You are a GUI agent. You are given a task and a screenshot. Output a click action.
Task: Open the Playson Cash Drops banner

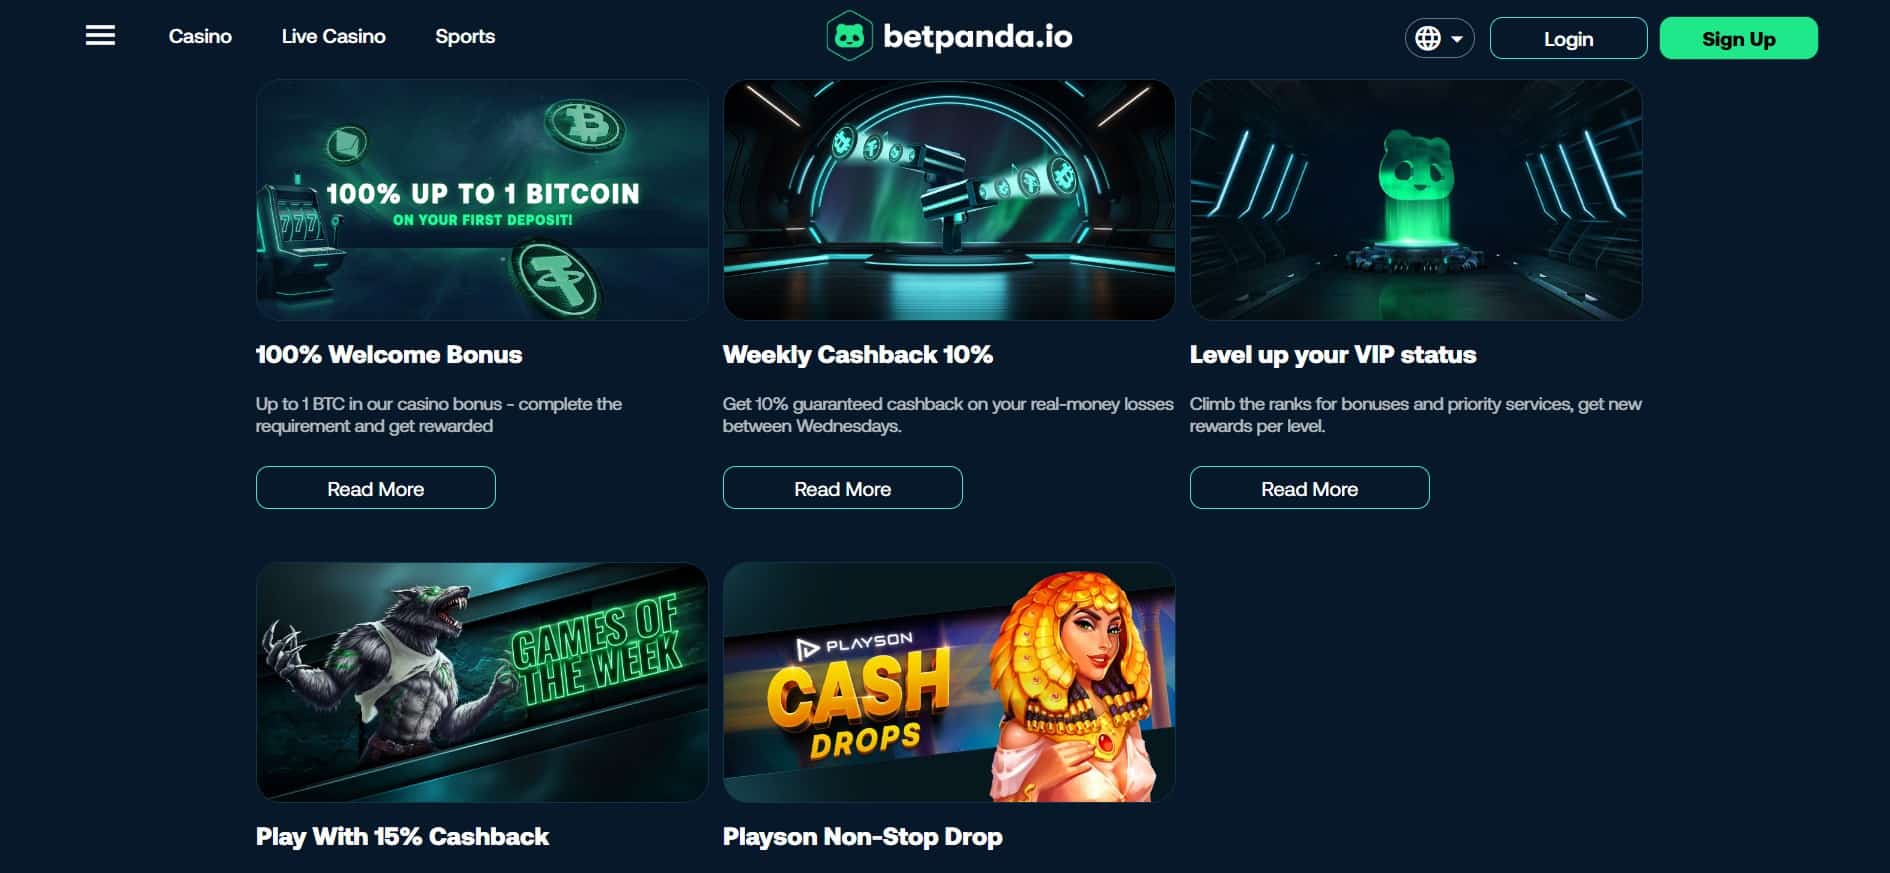(x=949, y=682)
